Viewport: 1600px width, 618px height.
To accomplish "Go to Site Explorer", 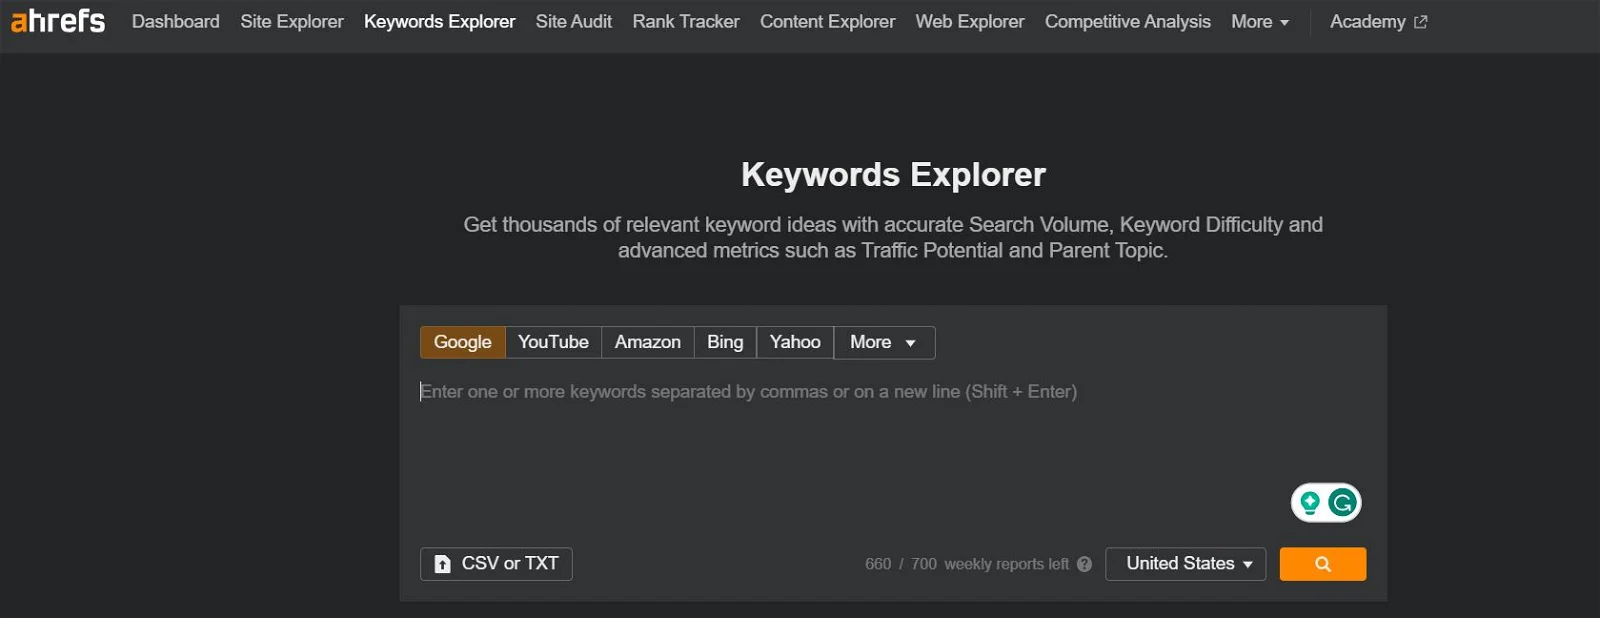I will point(291,22).
